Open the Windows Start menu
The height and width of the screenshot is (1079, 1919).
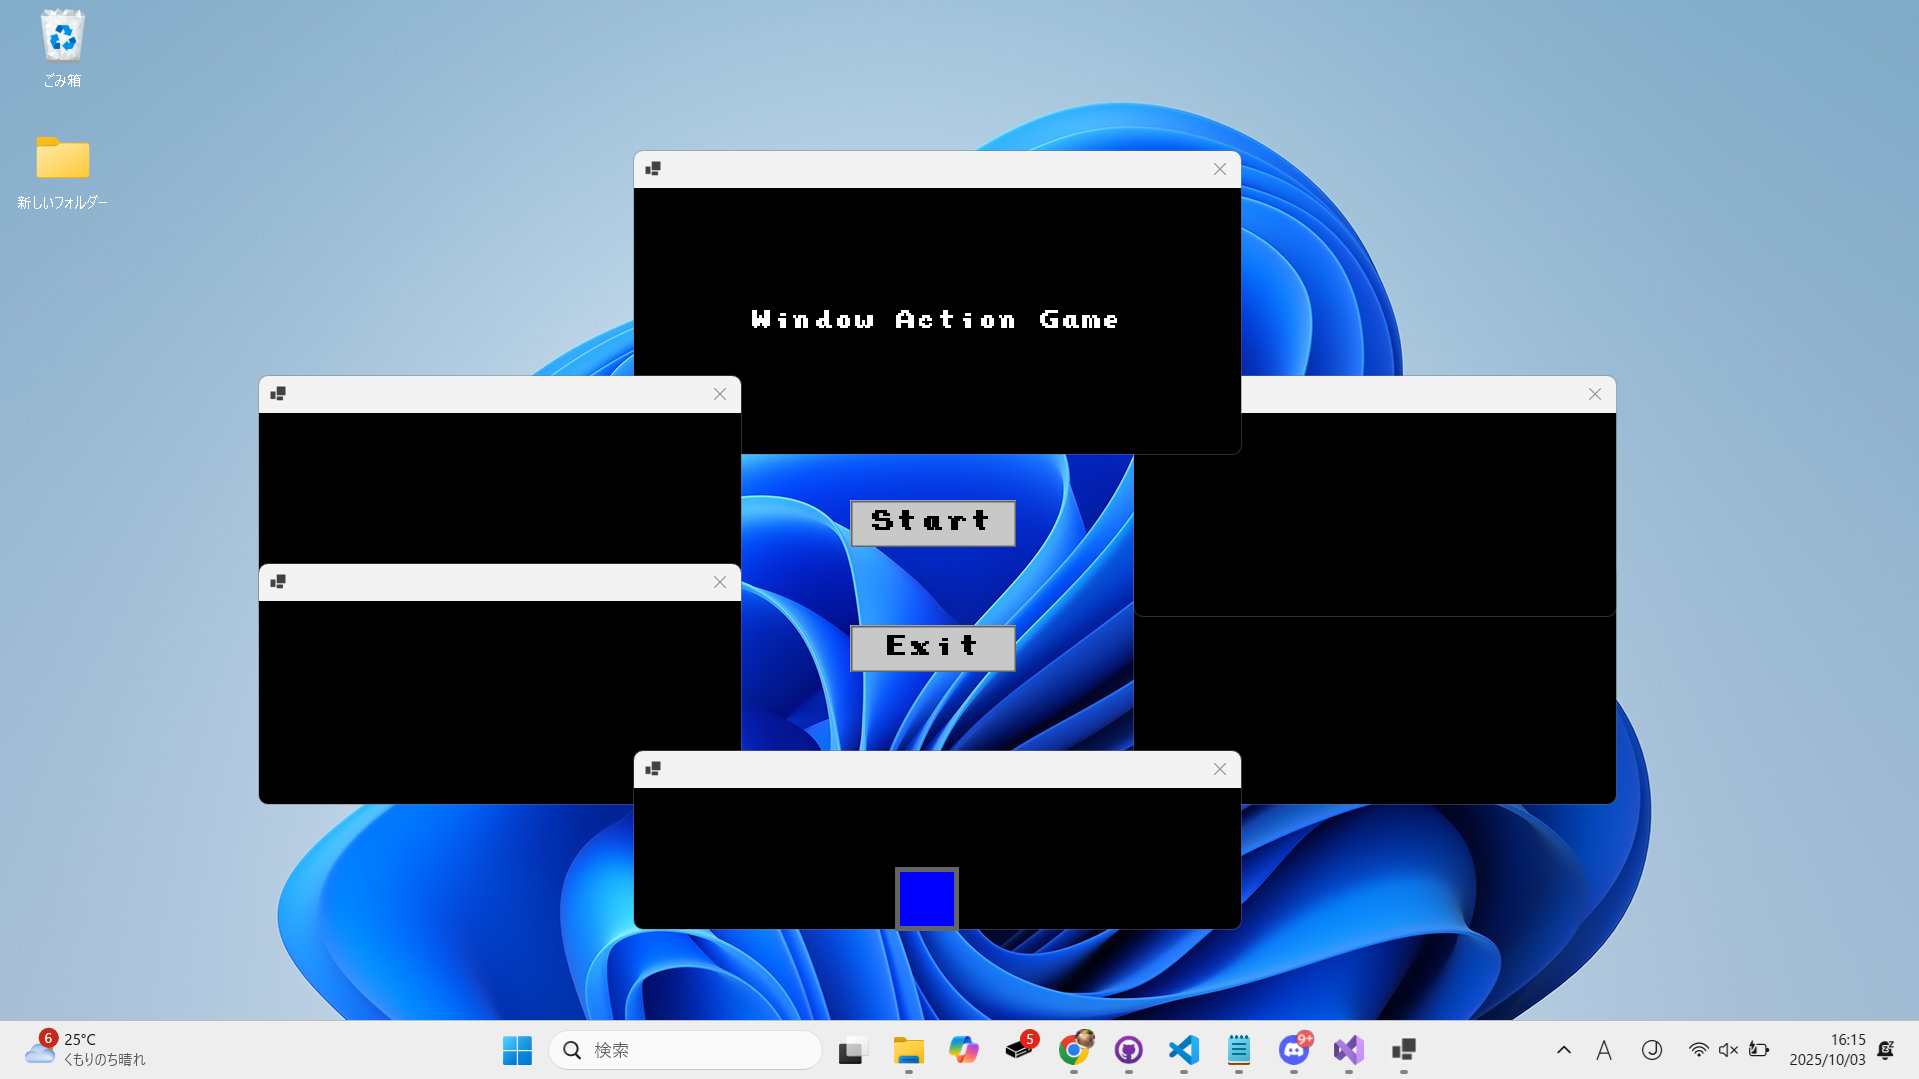coord(517,1050)
